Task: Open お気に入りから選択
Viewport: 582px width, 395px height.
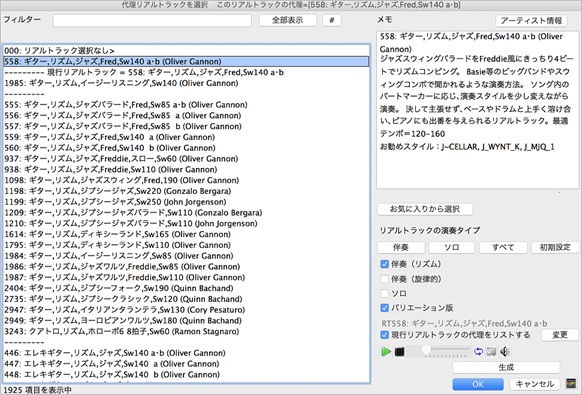Action: pyautogui.click(x=425, y=209)
